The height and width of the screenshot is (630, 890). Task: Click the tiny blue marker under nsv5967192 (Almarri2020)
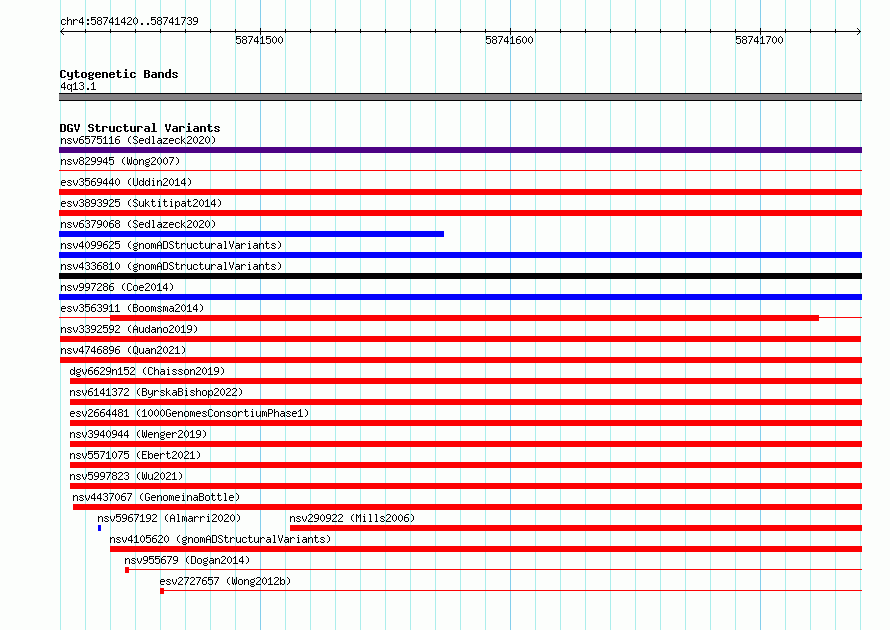[99, 528]
